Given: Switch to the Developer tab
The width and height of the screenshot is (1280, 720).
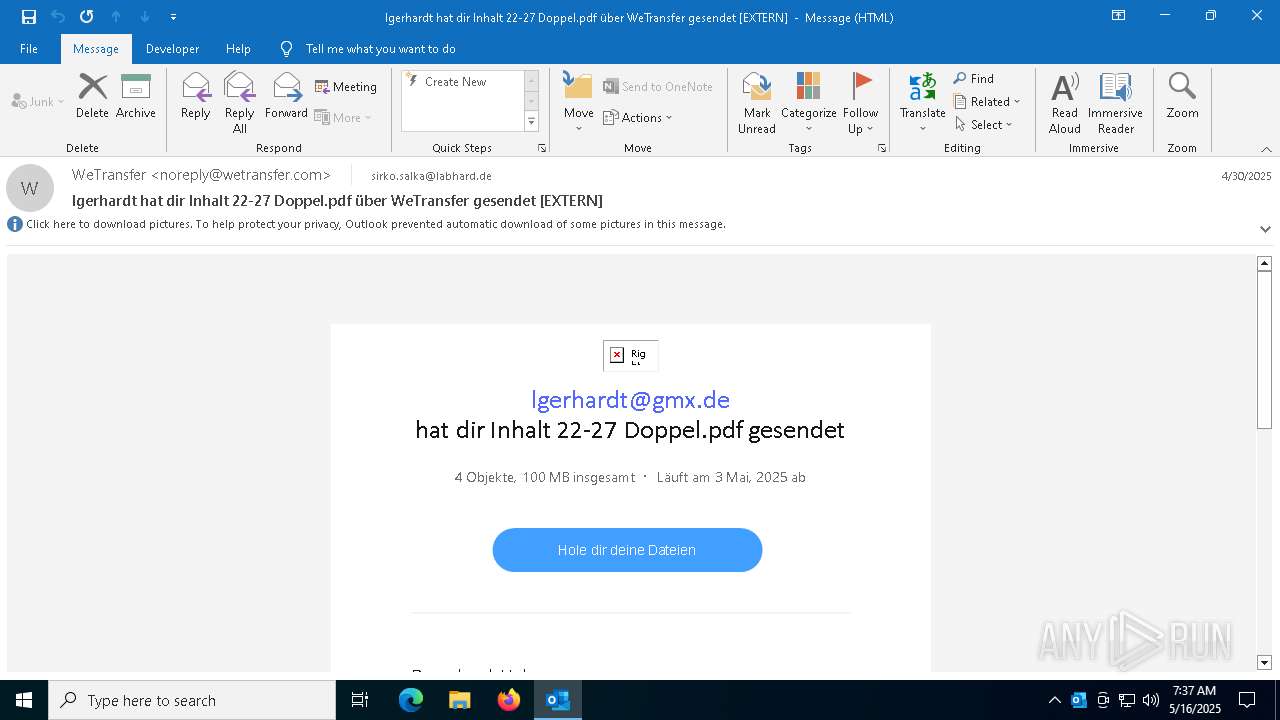Looking at the screenshot, I should (172, 49).
